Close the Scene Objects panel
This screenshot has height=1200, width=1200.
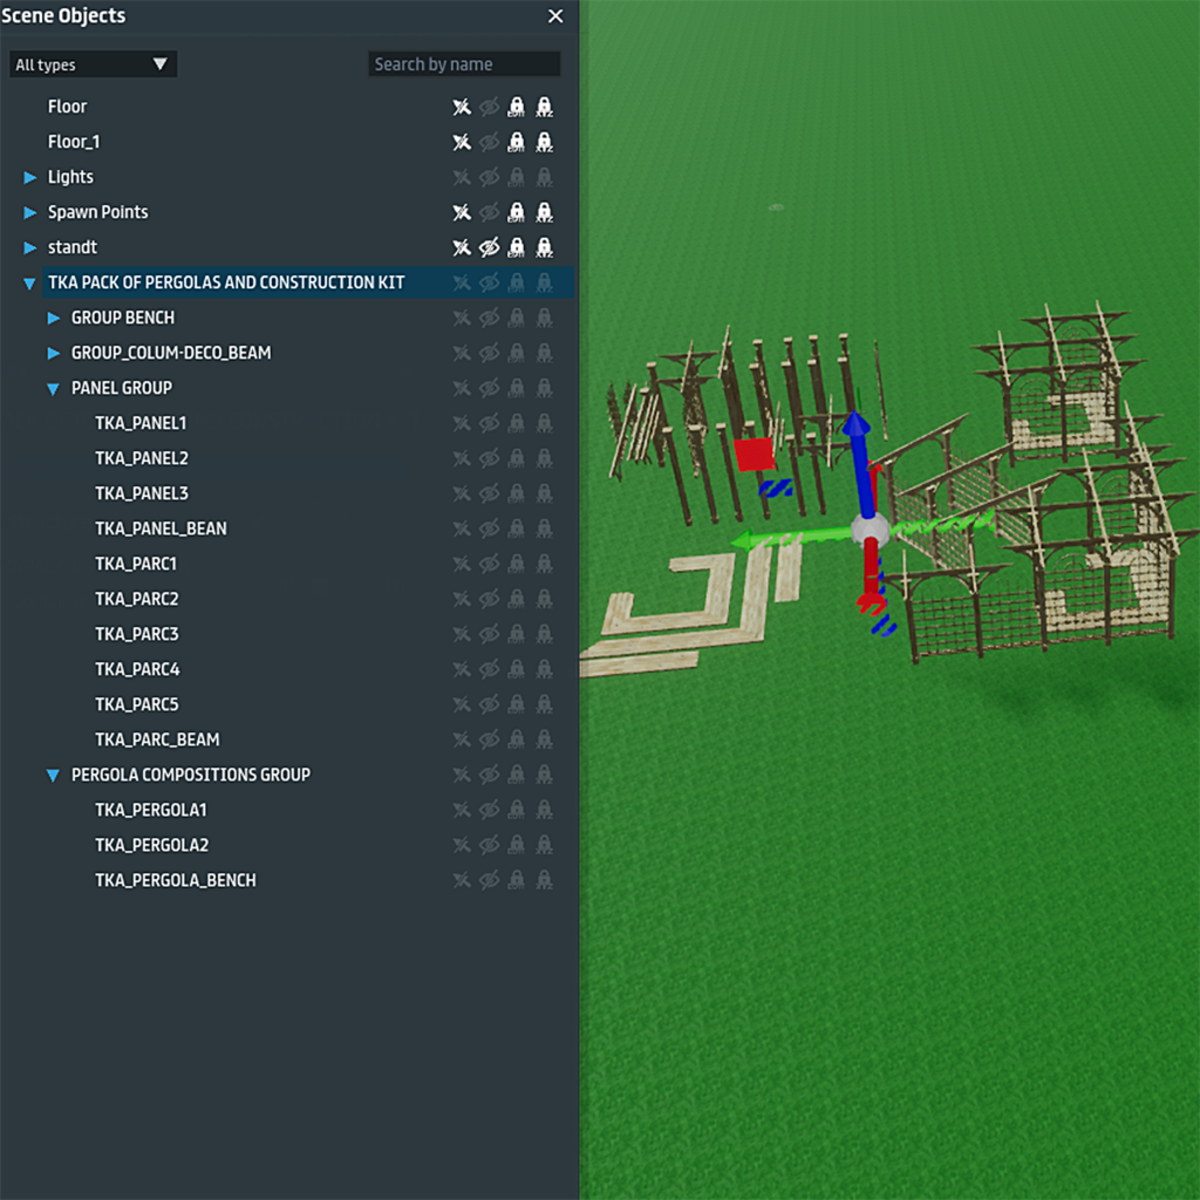556,16
